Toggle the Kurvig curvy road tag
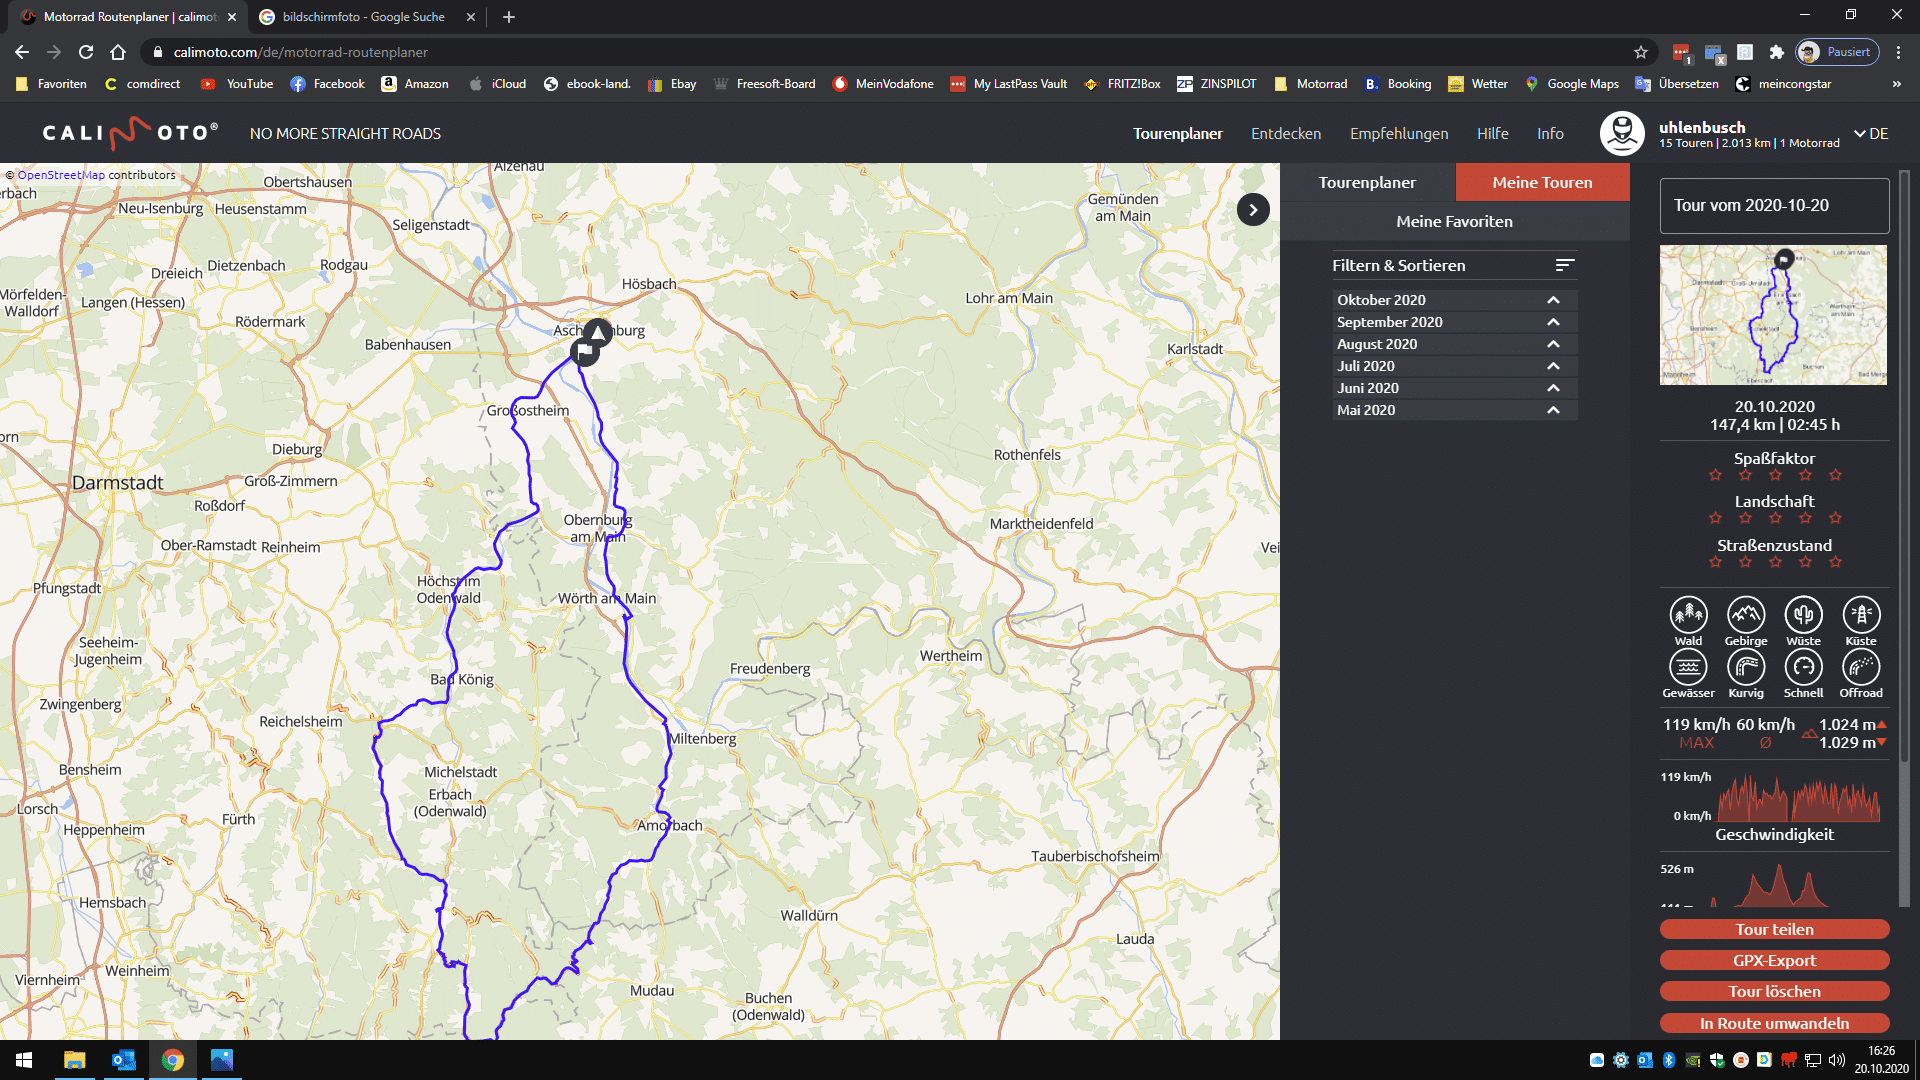Image resolution: width=1920 pixels, height=1080 pixels. point(1746,667)
